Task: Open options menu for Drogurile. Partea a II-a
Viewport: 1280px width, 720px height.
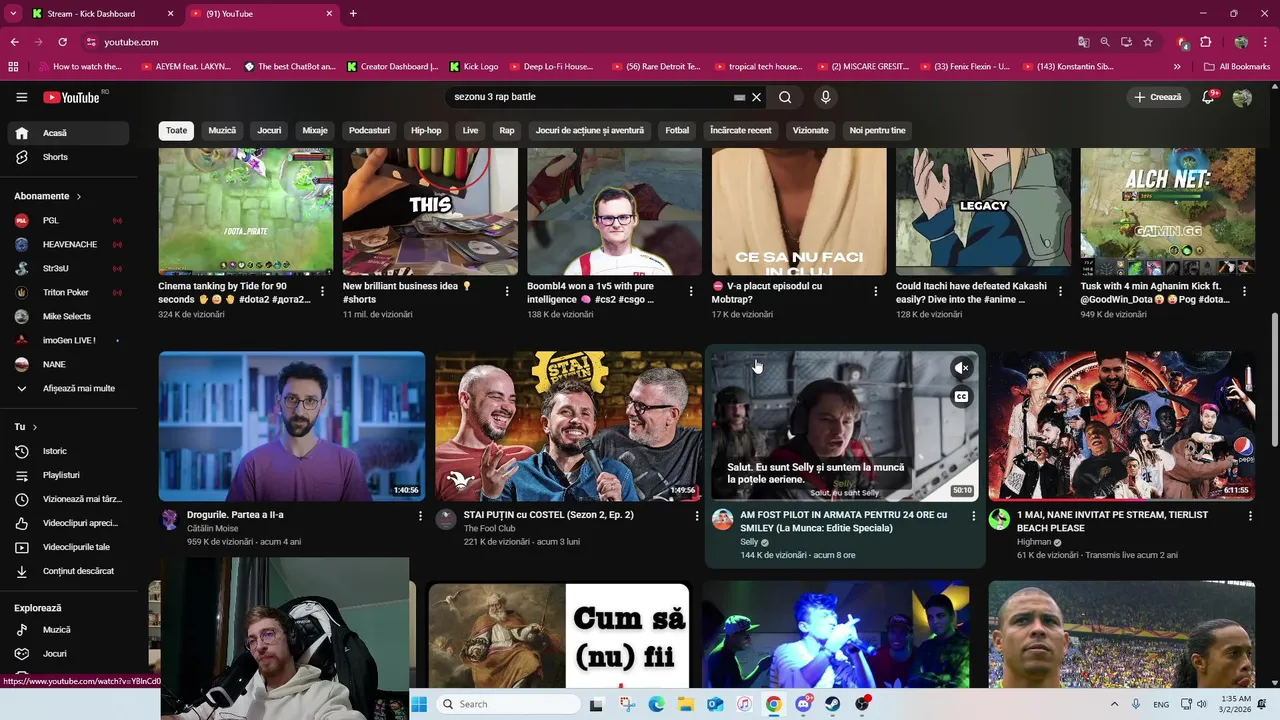Action: pos(420,516)
